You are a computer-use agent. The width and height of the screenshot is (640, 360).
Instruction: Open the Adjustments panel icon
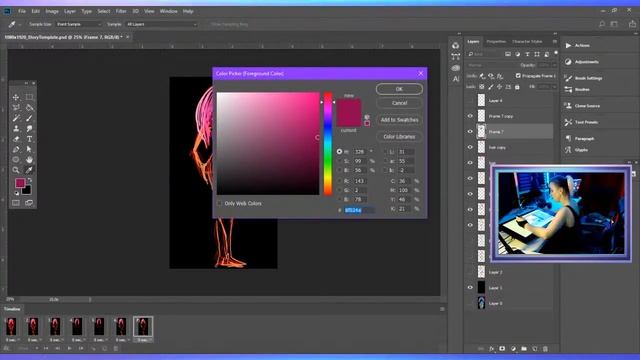pos(568,62)
